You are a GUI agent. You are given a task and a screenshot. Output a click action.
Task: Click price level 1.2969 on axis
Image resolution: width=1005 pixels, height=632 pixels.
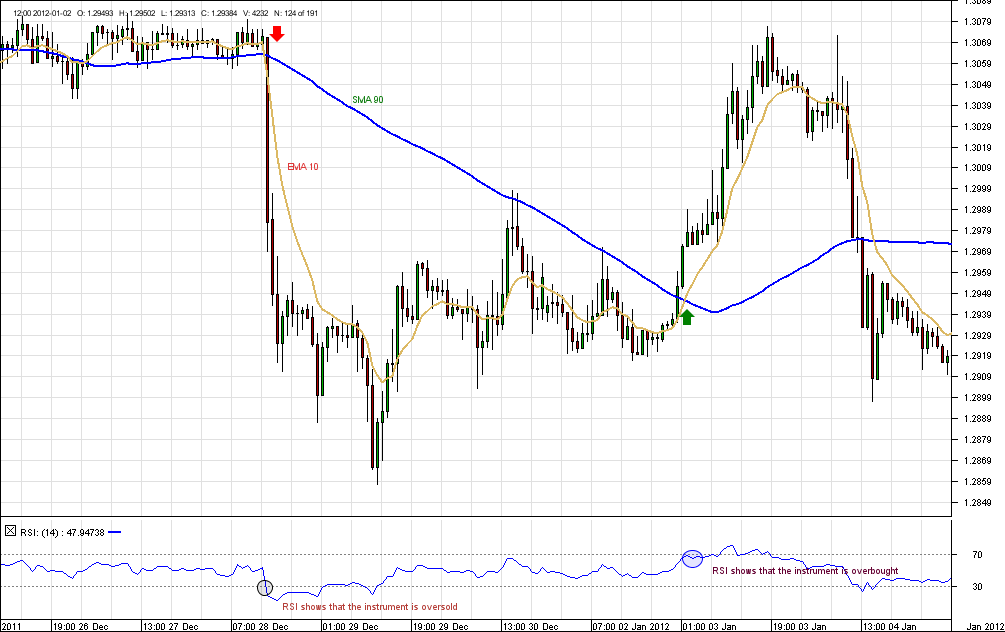tap(977, 251)
